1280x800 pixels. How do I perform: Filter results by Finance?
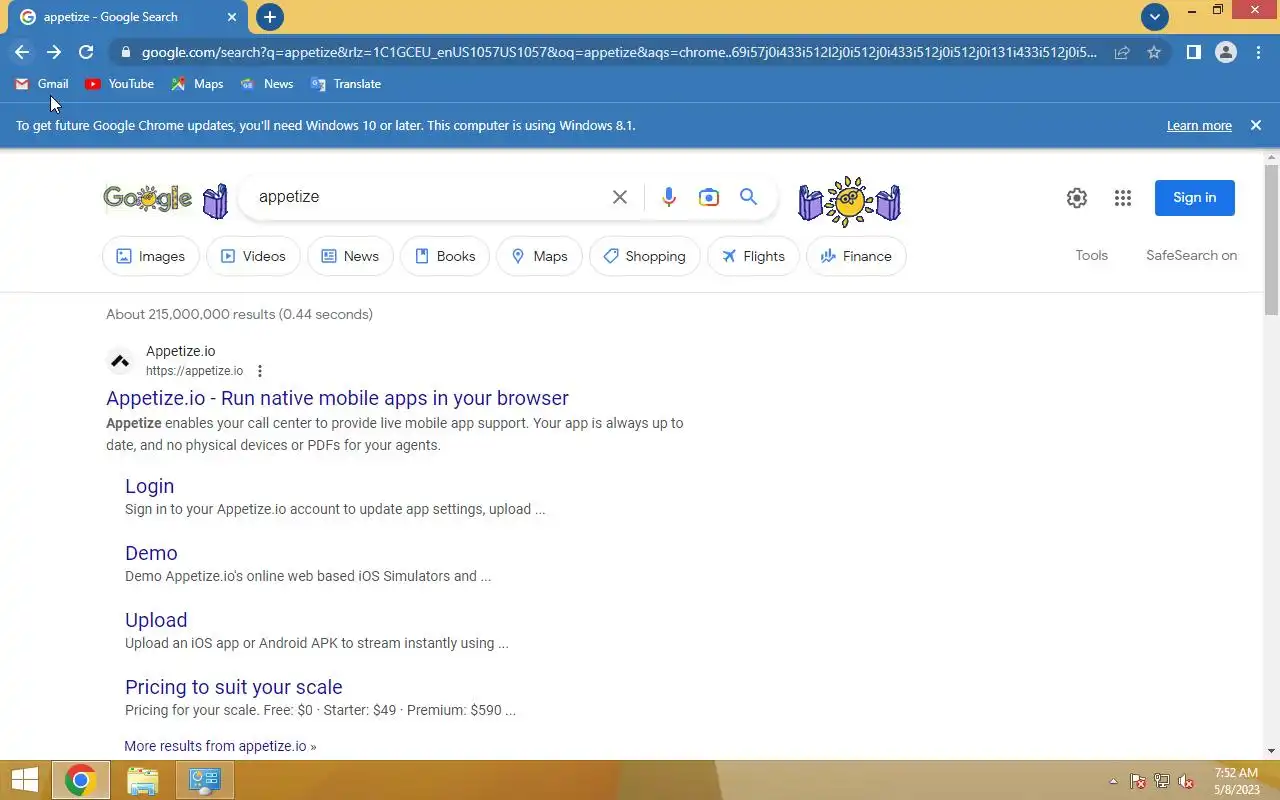856,256
